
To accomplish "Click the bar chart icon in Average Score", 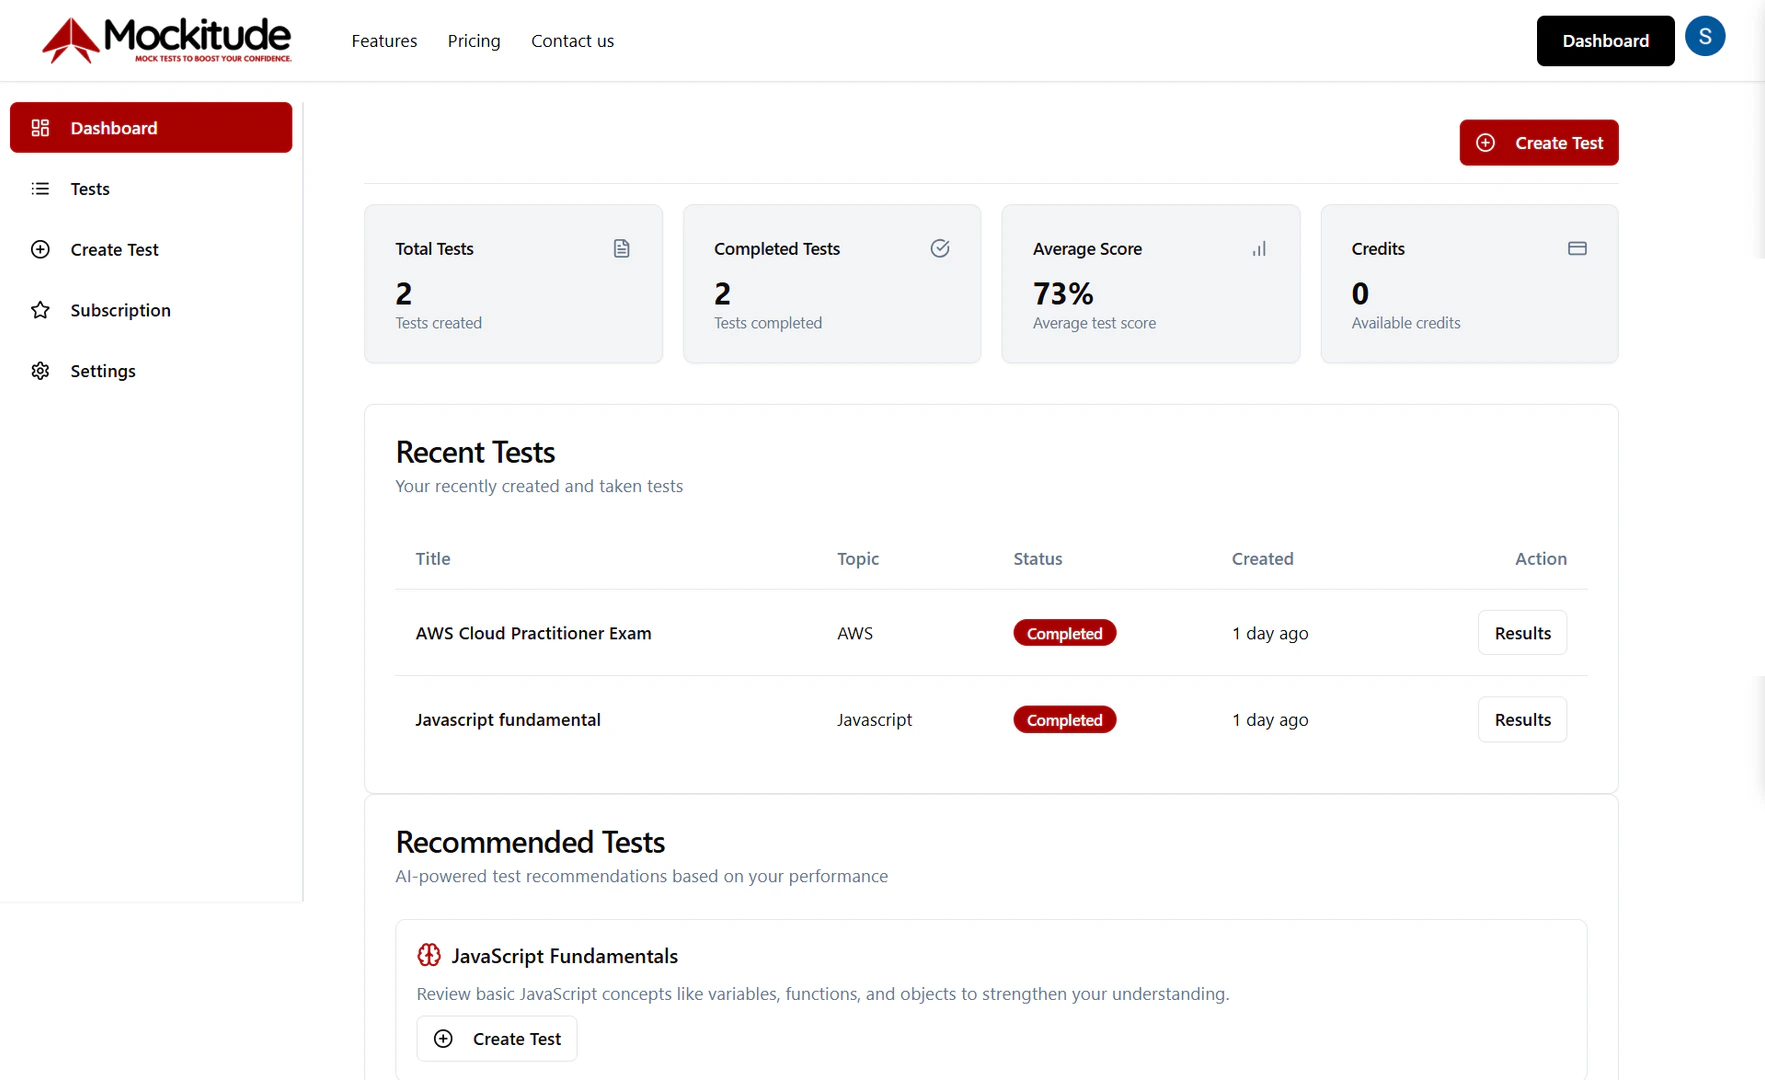I will tap(1258, 249).
